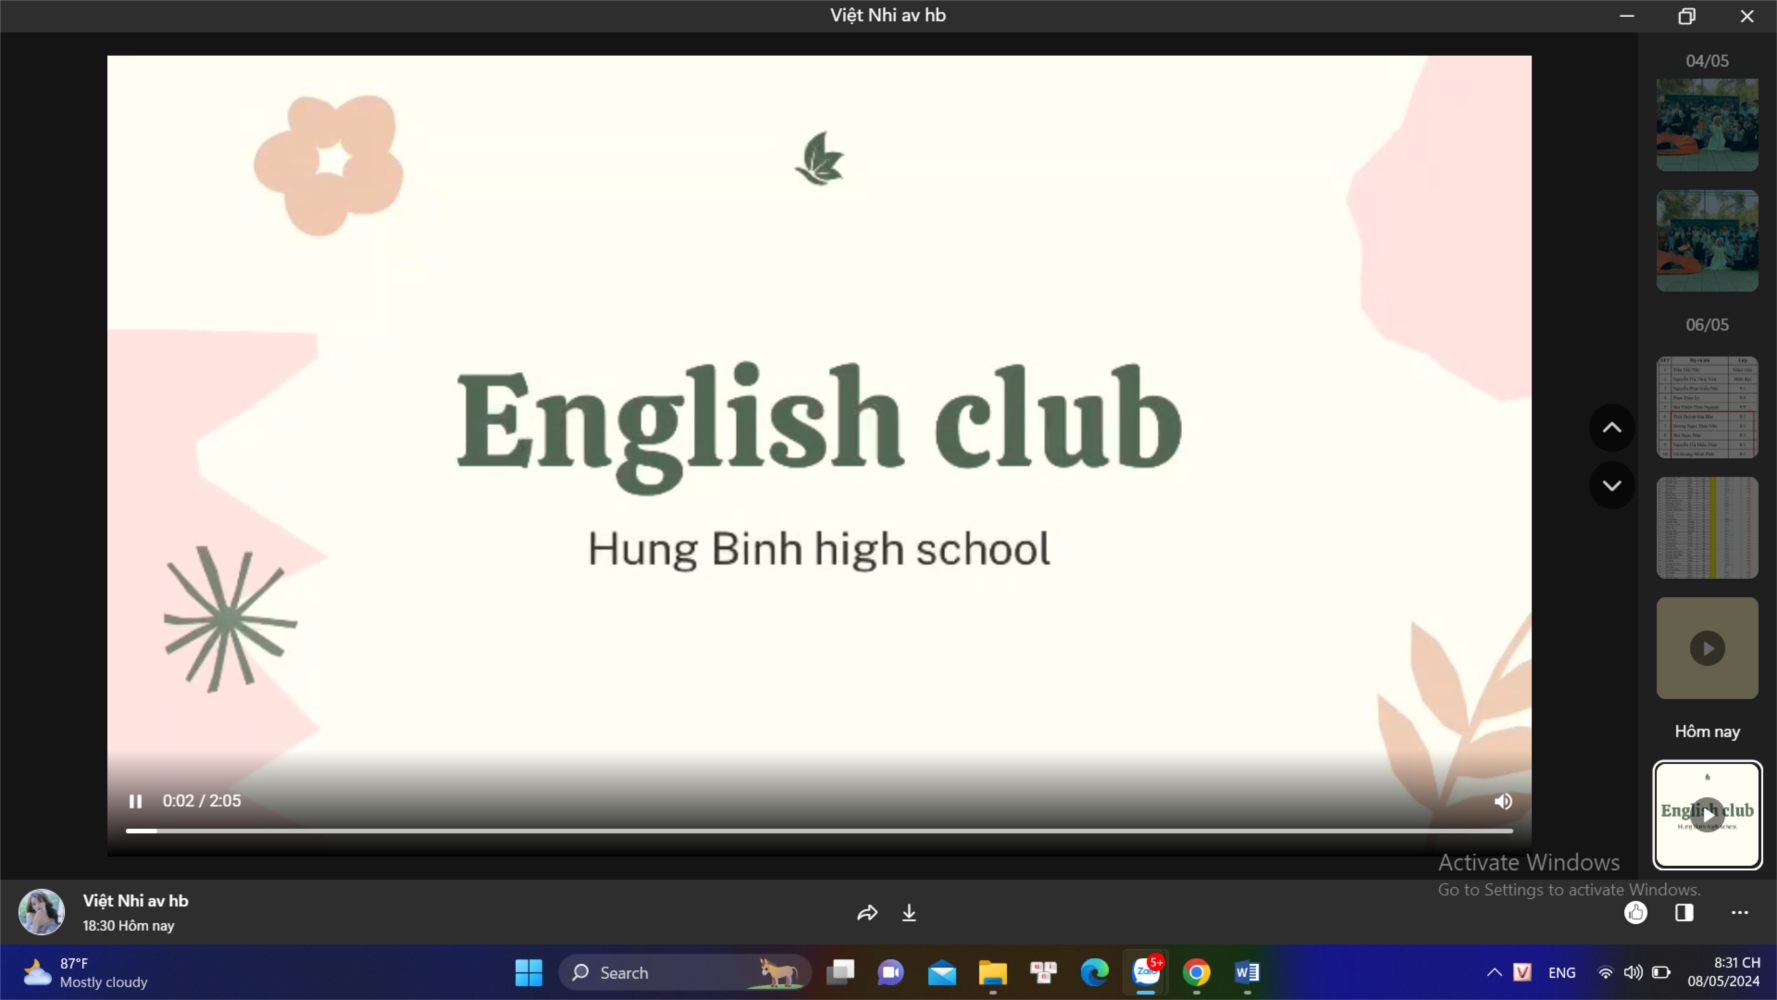The width and height of the screenshot is (1777, 1000).
Task: React with the thumbs-up like icon
Action: pos(1635,912)
